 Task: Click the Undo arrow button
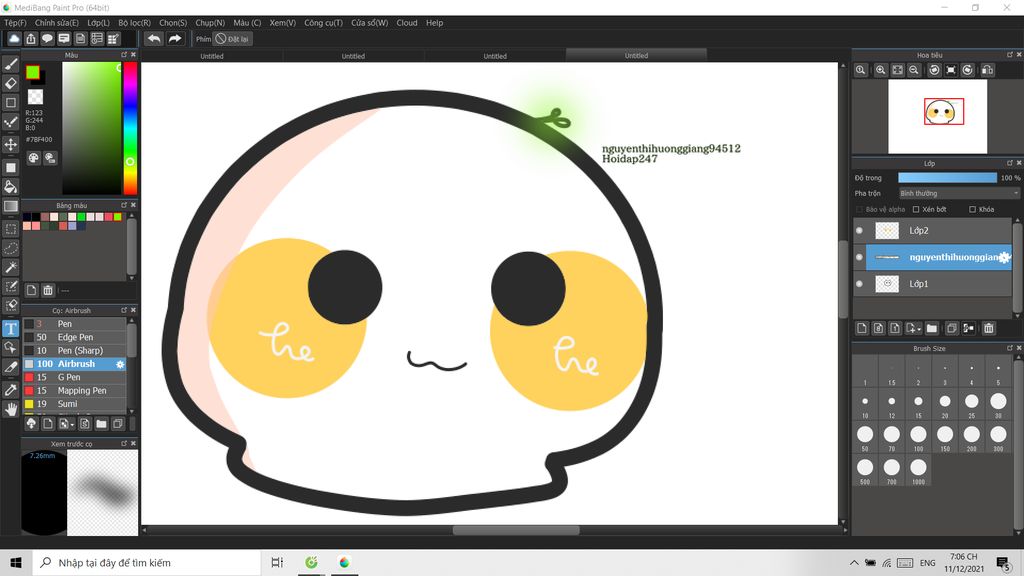[154, 39]
